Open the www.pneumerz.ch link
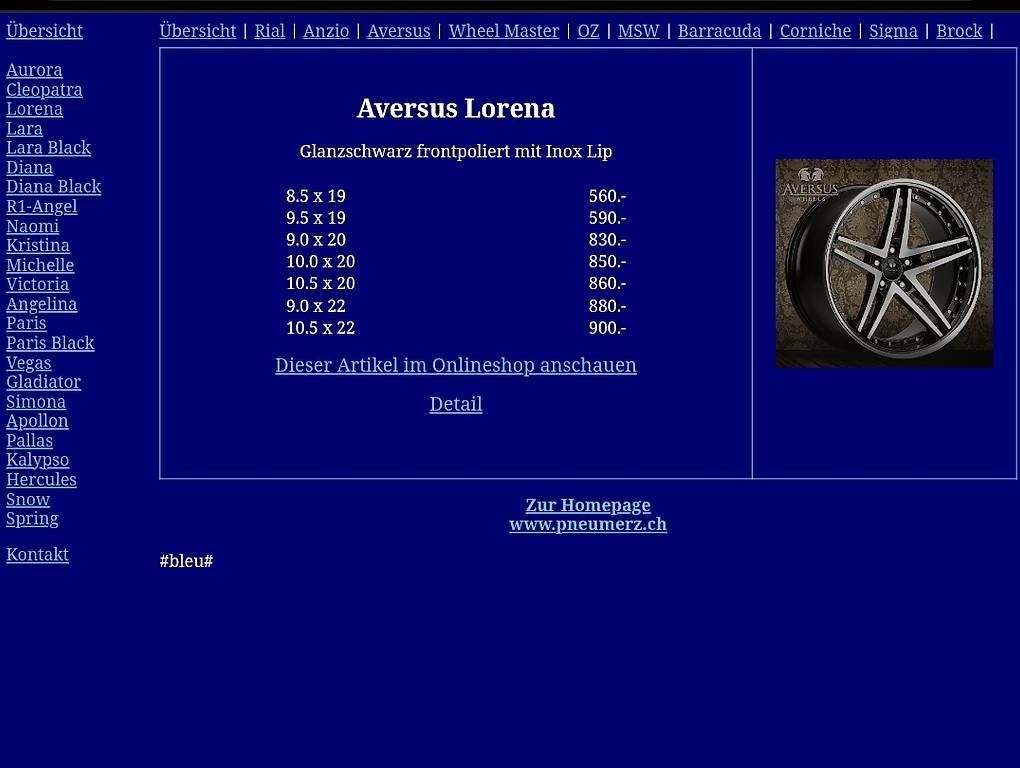Screen dimensions: 1020x768 587,525
